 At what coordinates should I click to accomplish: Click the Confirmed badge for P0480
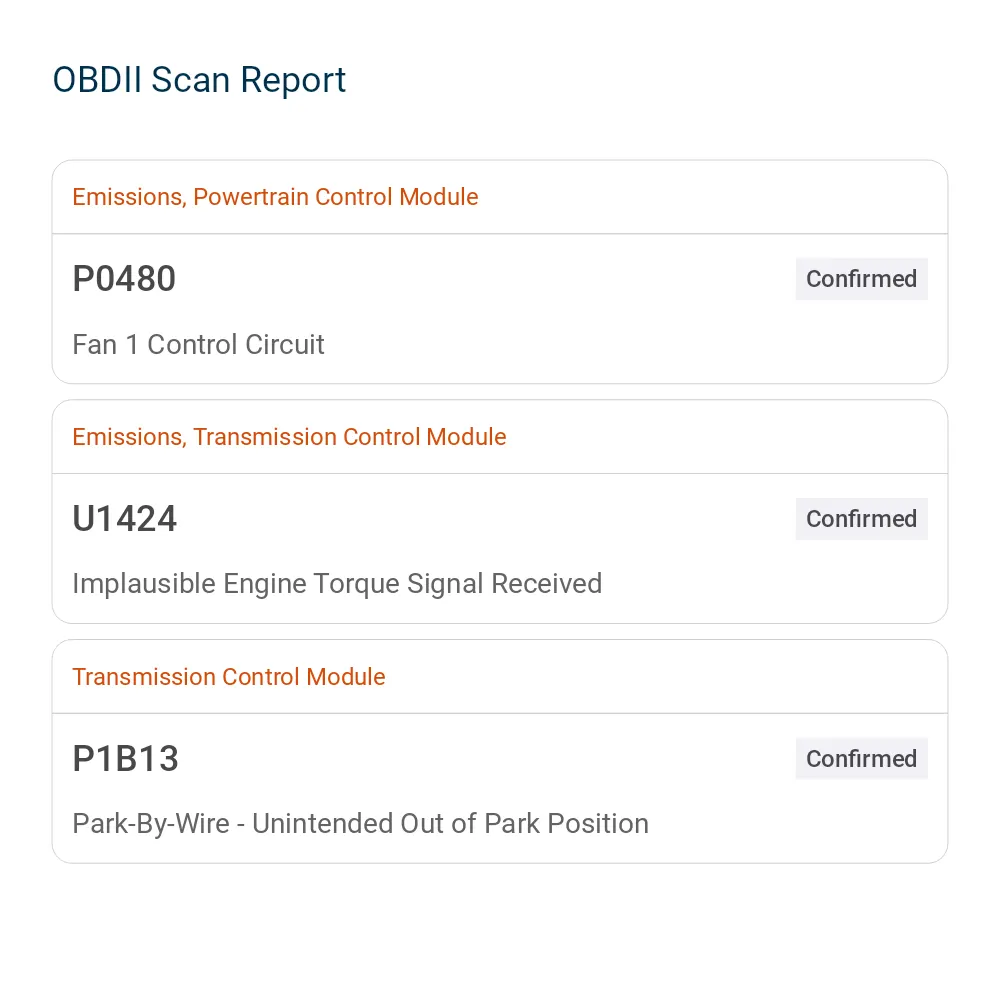point(861,279)
